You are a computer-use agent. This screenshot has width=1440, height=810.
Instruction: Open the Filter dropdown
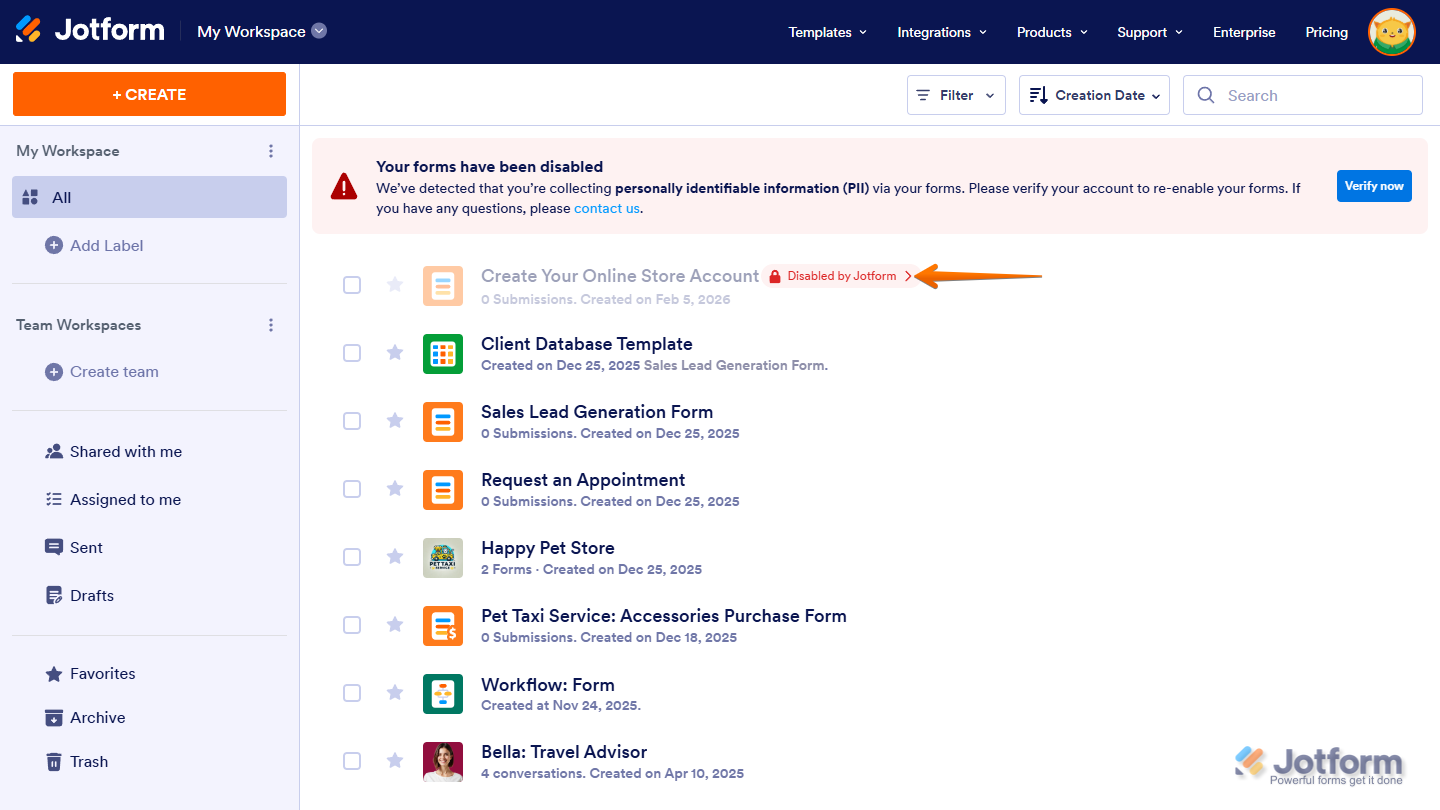956,94
